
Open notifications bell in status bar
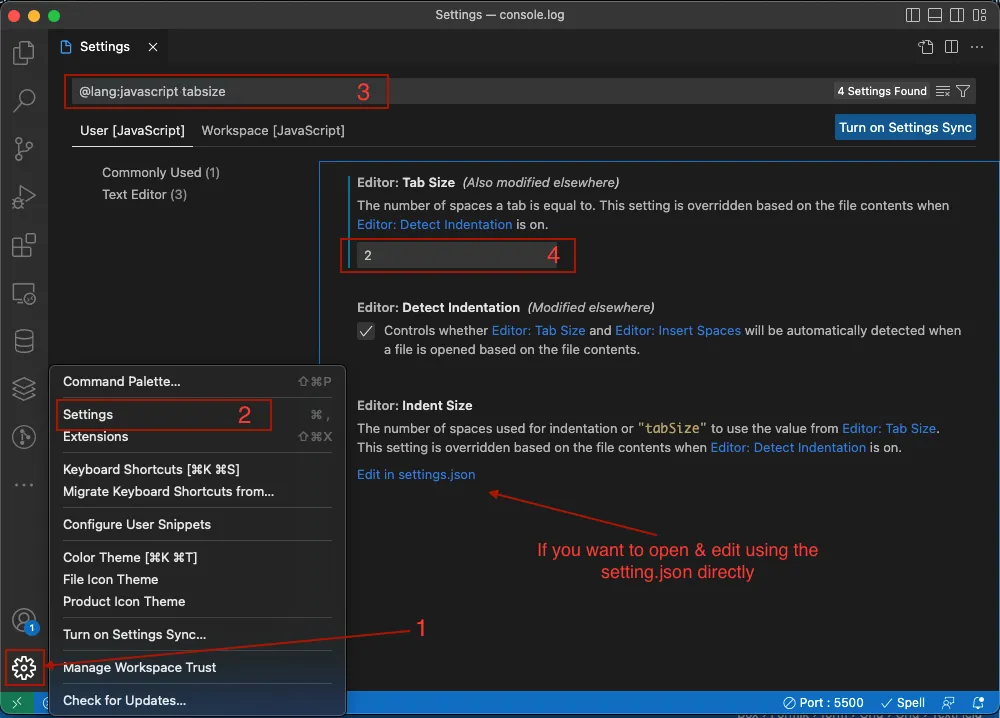[978, 703]
